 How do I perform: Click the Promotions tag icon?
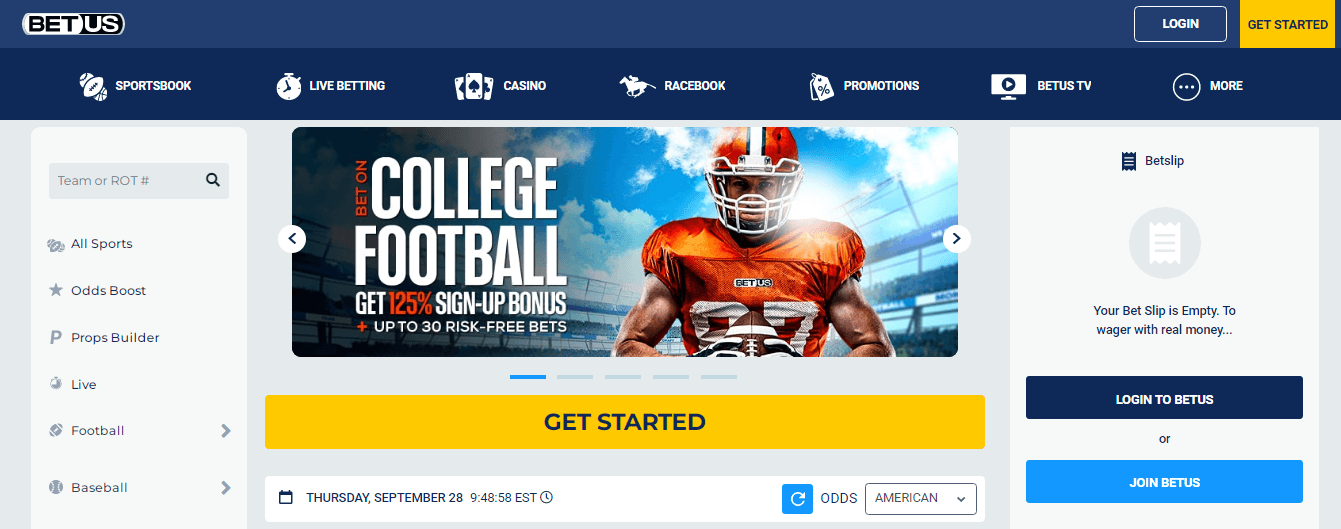pyautogui.click(x=821, y=86)
